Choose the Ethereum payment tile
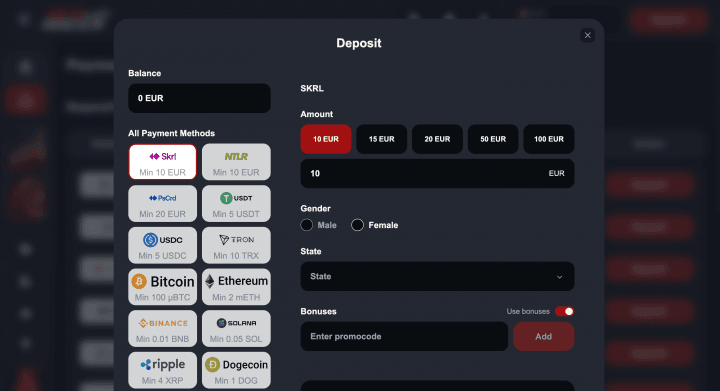720x391 pixels. 236,287
